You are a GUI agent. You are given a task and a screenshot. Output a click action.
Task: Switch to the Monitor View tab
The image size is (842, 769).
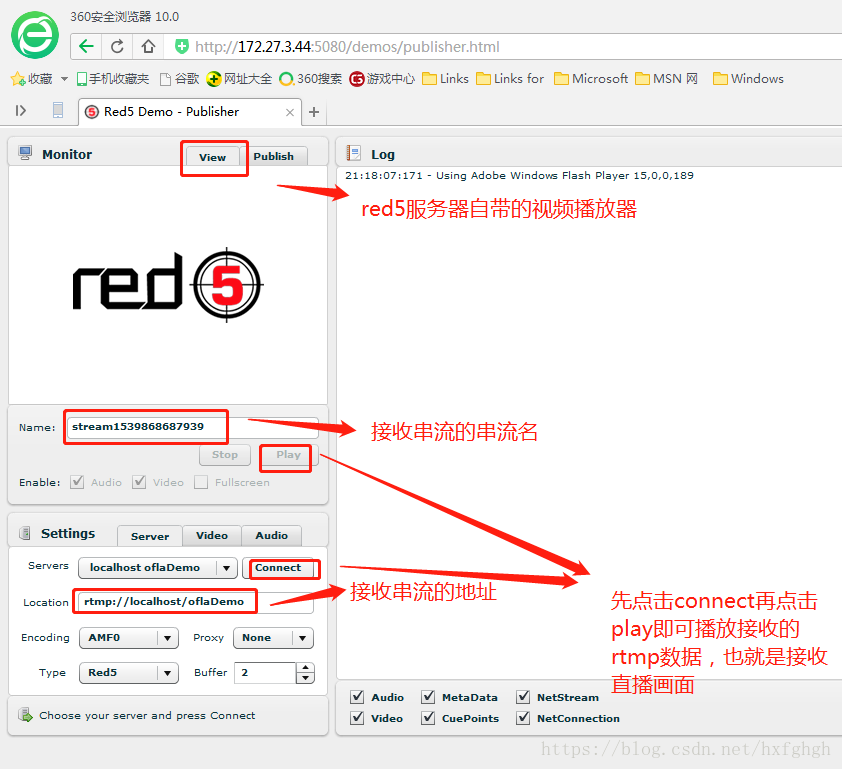click(x=213, y=157)
